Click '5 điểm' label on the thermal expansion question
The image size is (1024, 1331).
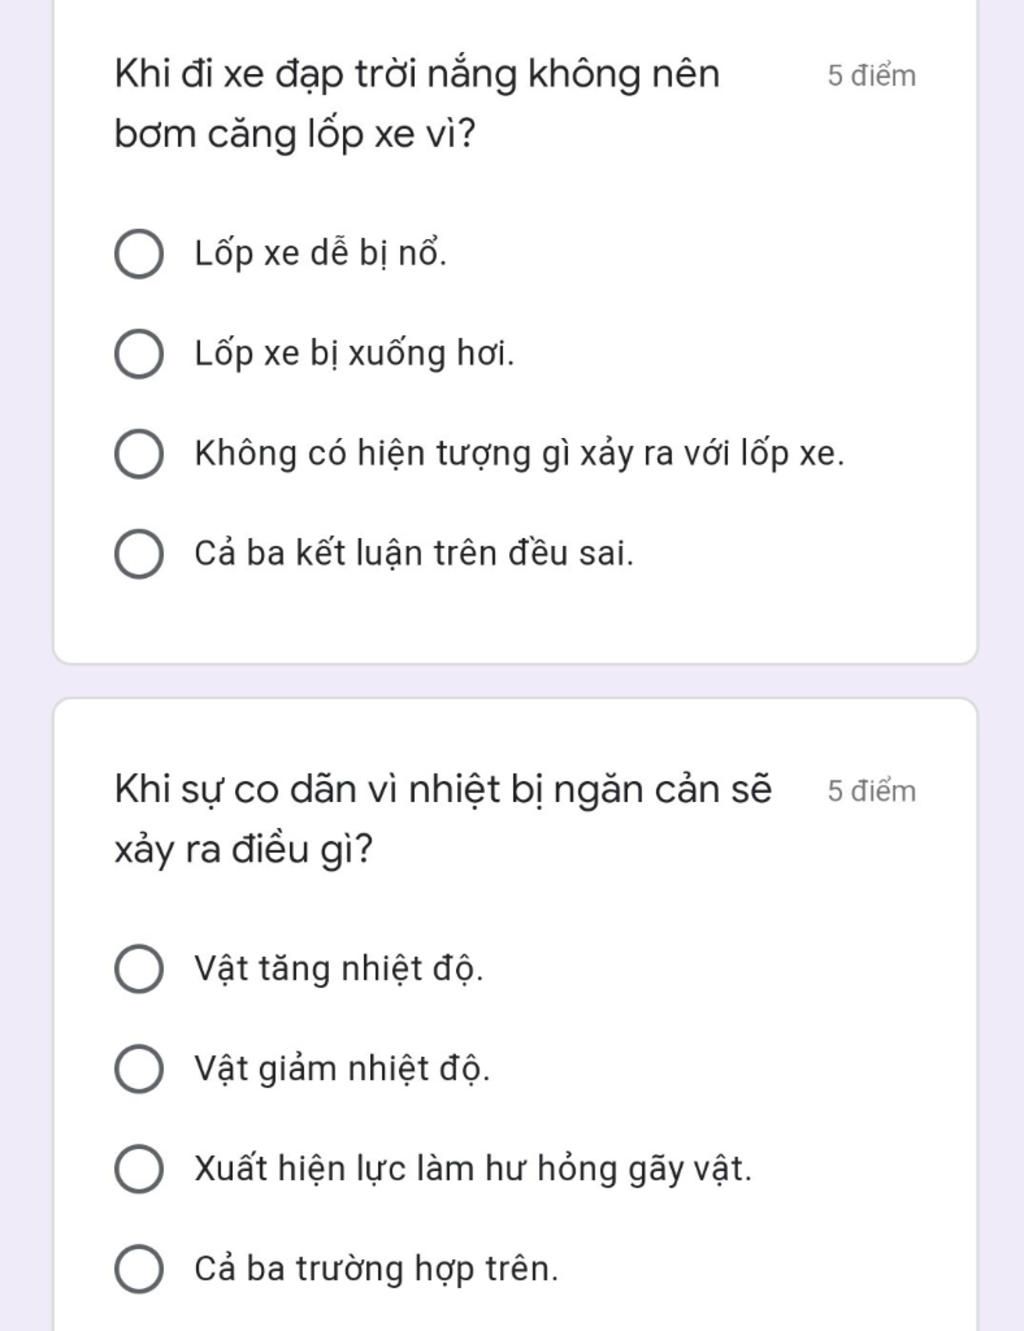(x=871, y=791)
